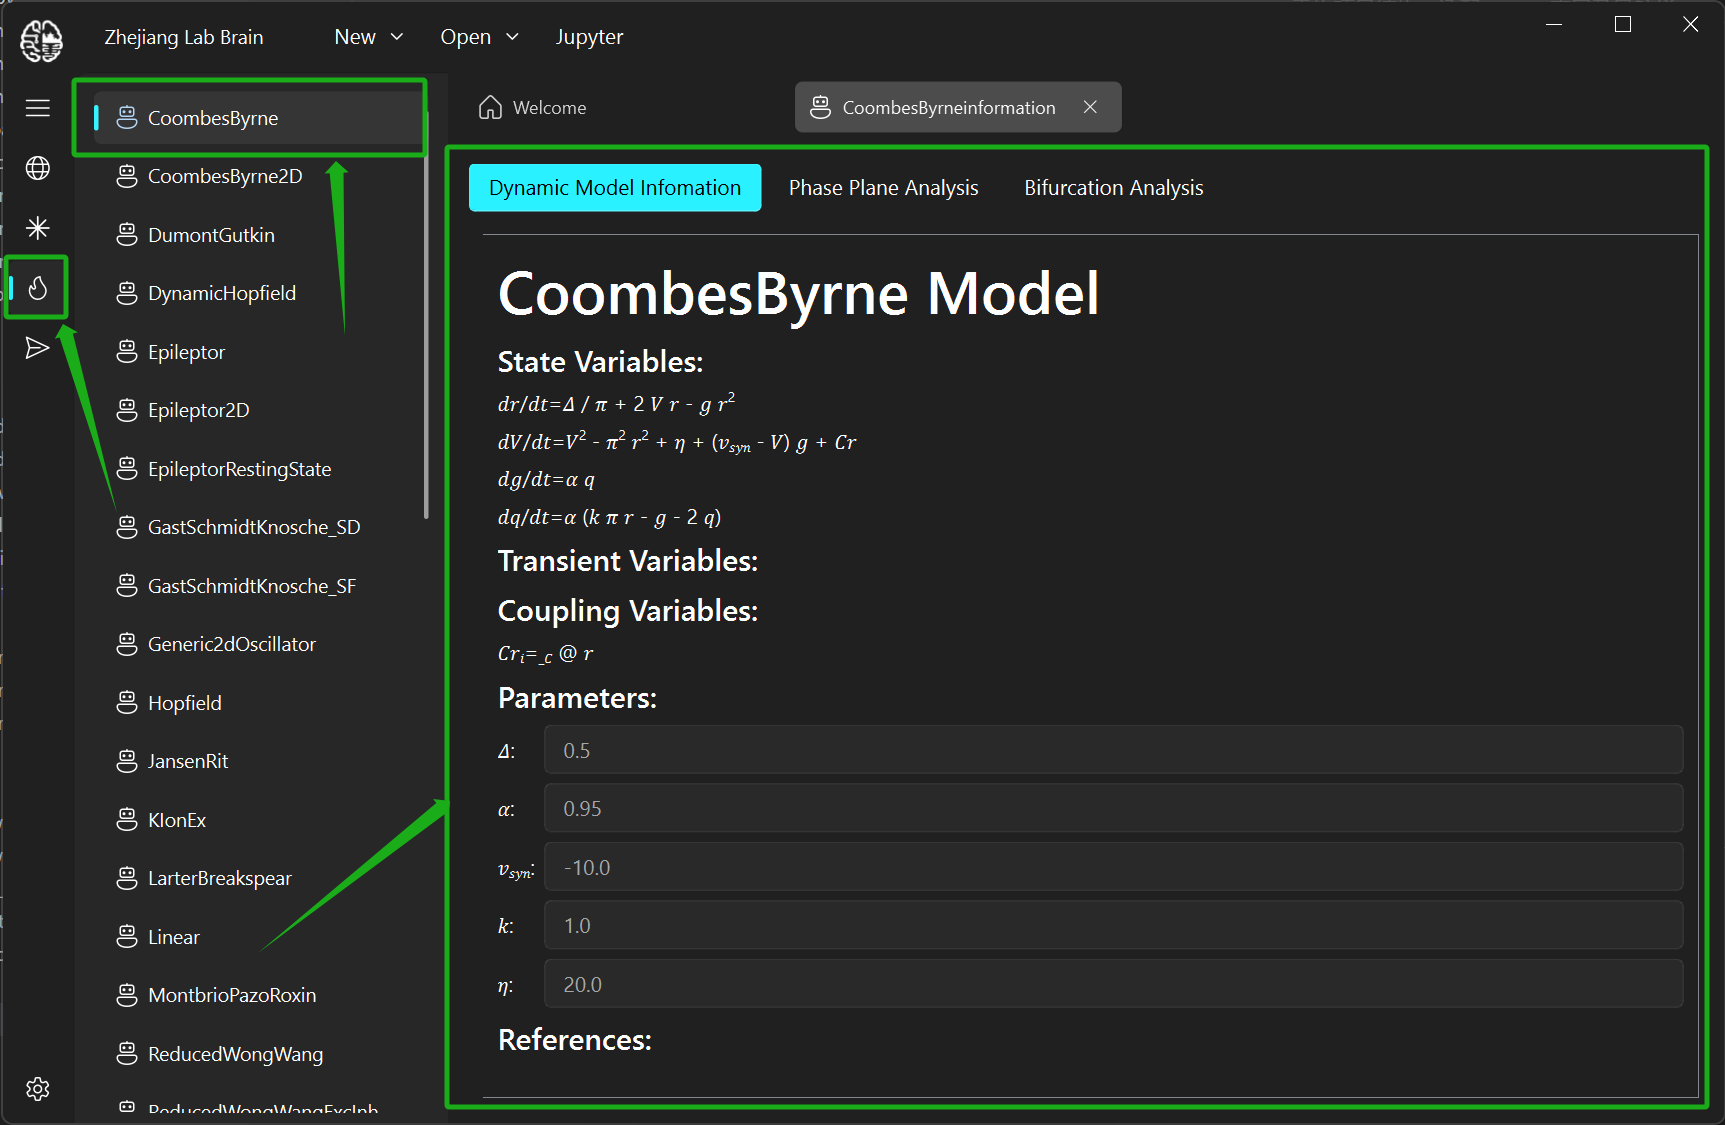Open the paper plane icon in sidebar

click(38, 348)
